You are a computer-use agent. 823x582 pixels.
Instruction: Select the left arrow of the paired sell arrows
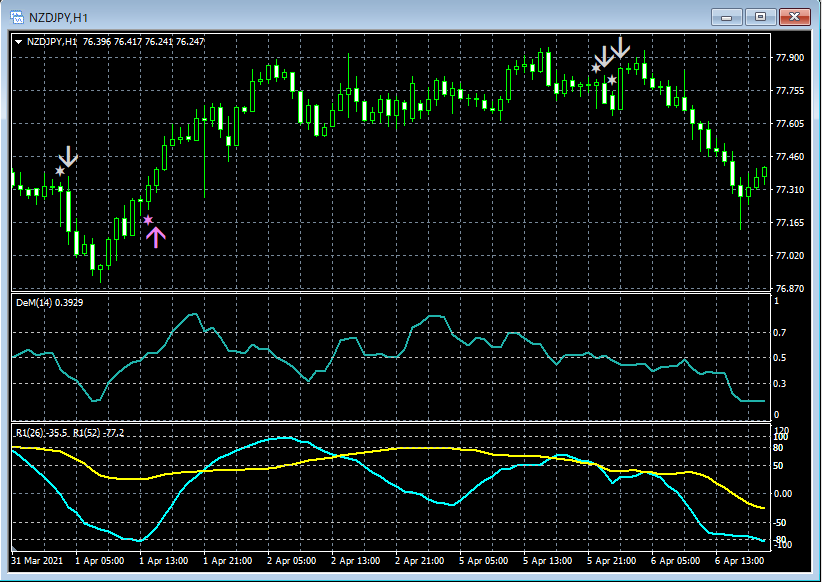pos(605,56)
